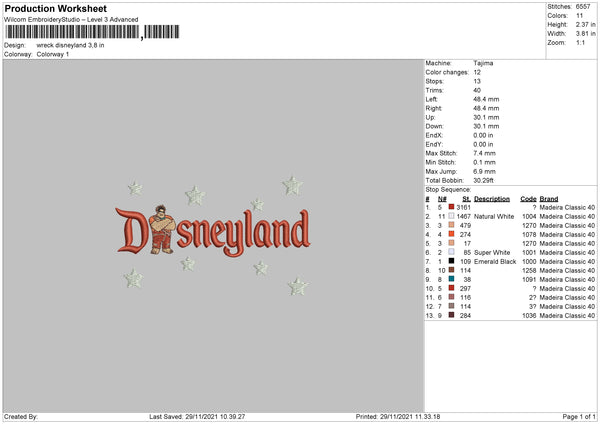This screenshot has height=424, width=600.
Task: Click the Colors value "11"
Action: 579,16
